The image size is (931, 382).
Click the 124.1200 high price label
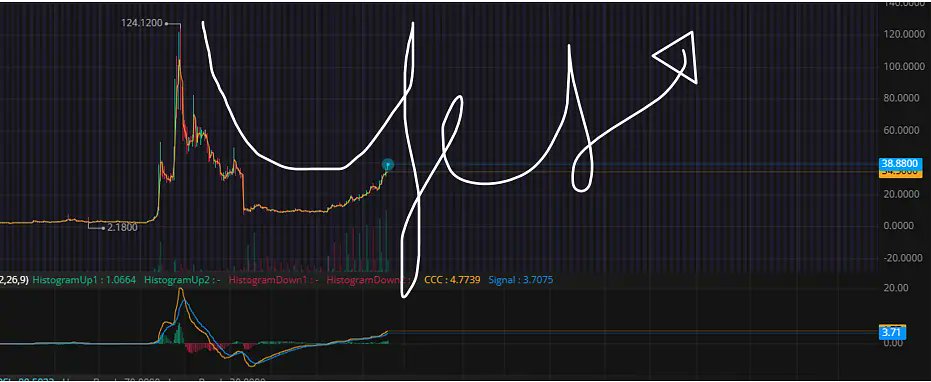click(142, 23)
